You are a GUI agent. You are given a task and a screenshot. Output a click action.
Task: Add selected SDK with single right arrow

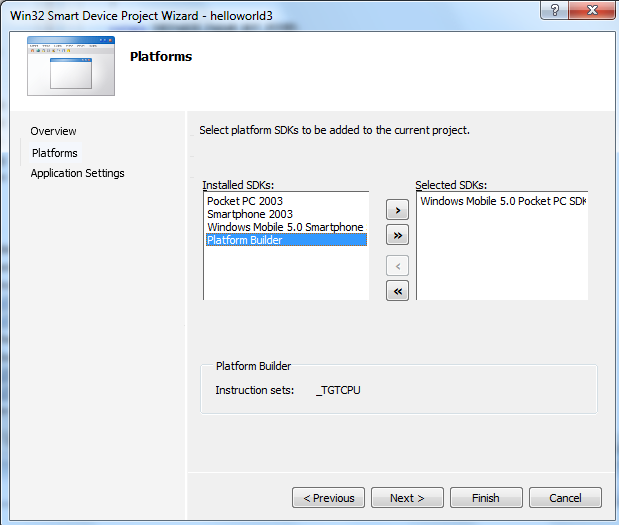pos(397,210)
